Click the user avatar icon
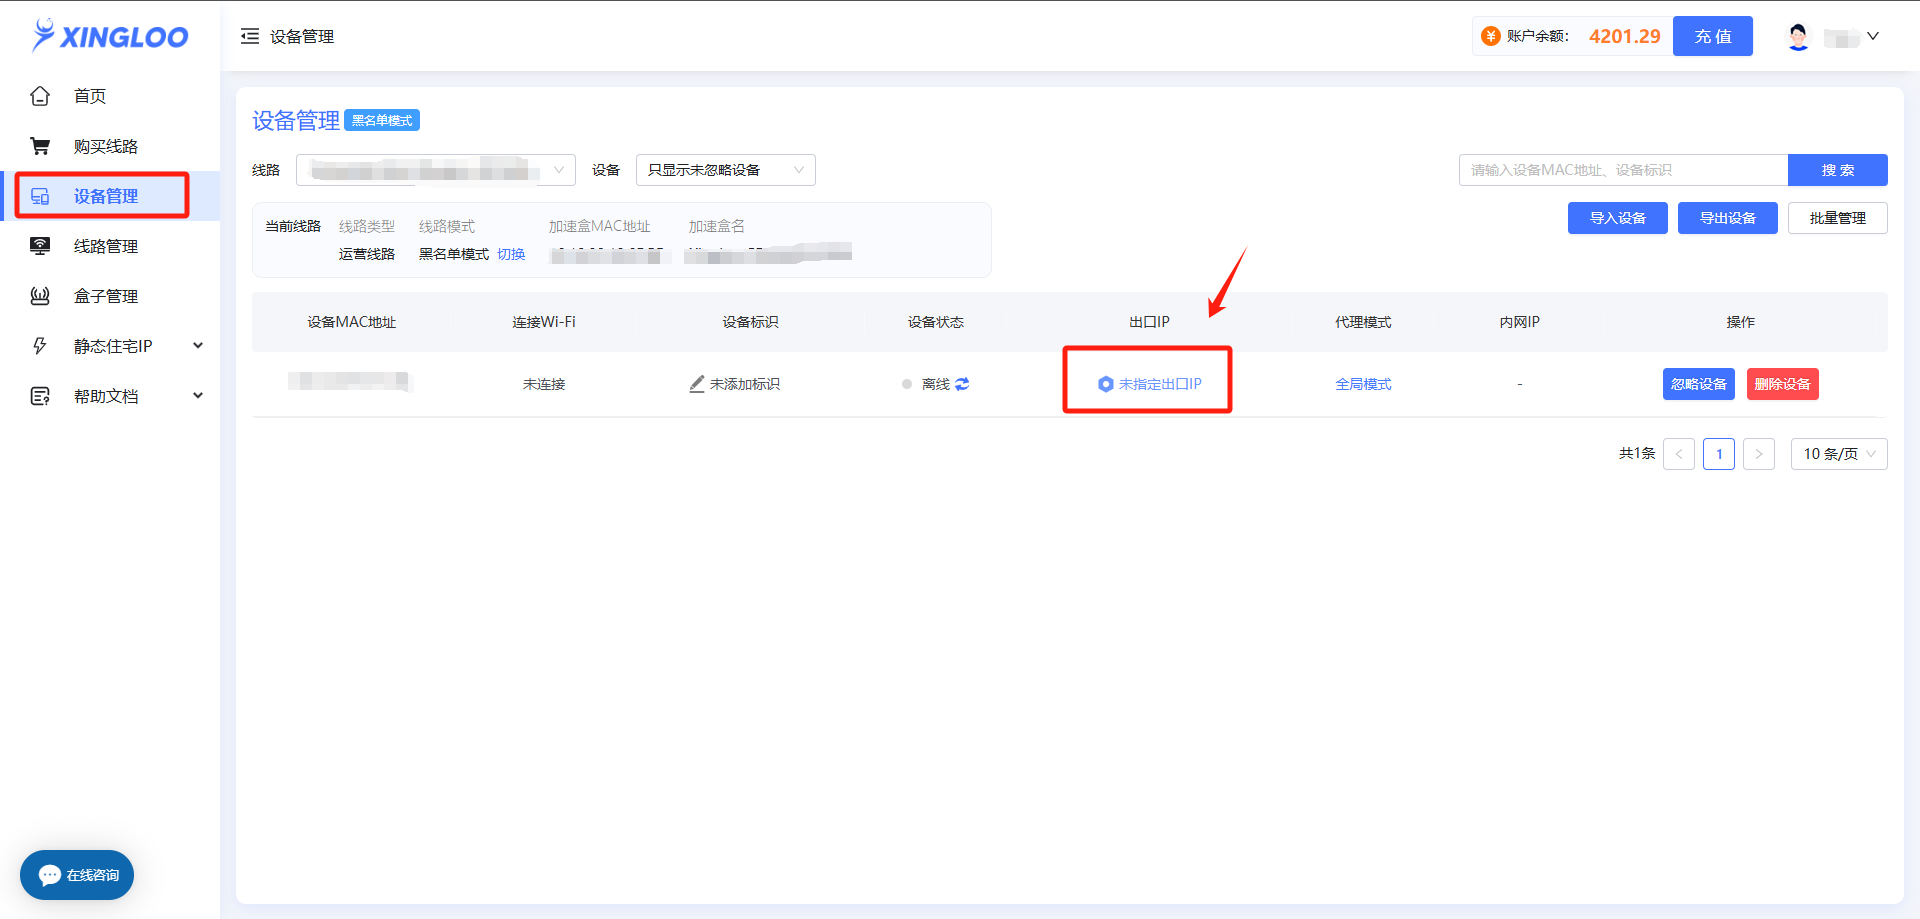This screenshot has width=1920, height=919. 1798,36
